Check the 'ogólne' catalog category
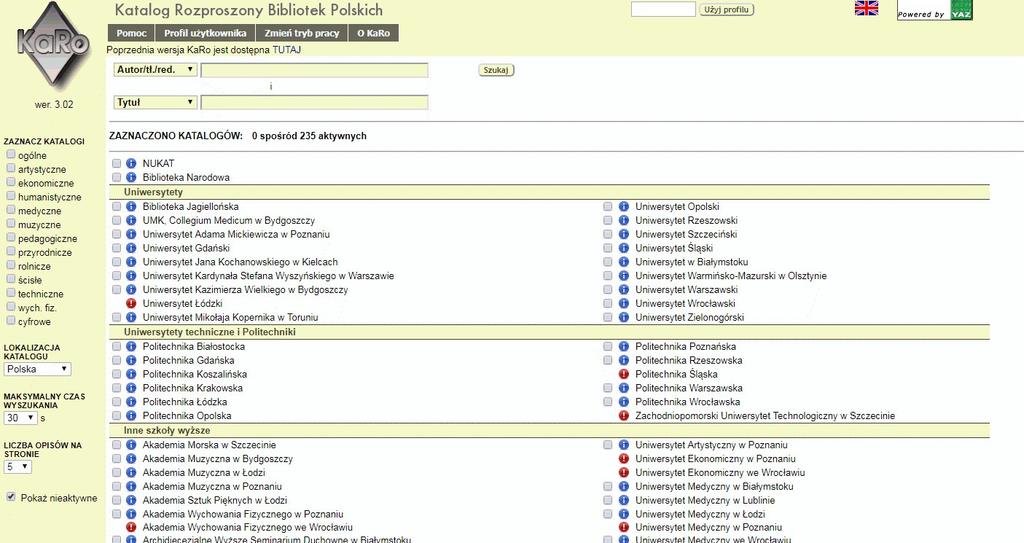This screenshot has width=1024, height=543. (x=10, y=154)
